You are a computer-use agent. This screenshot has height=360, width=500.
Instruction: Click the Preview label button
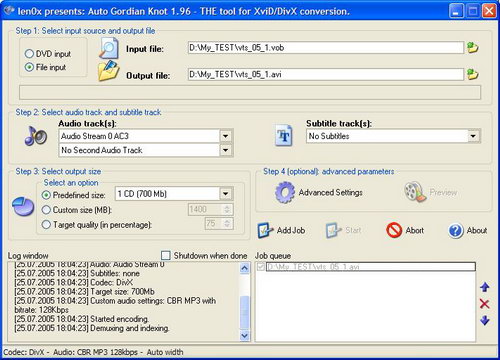[443, 192]
